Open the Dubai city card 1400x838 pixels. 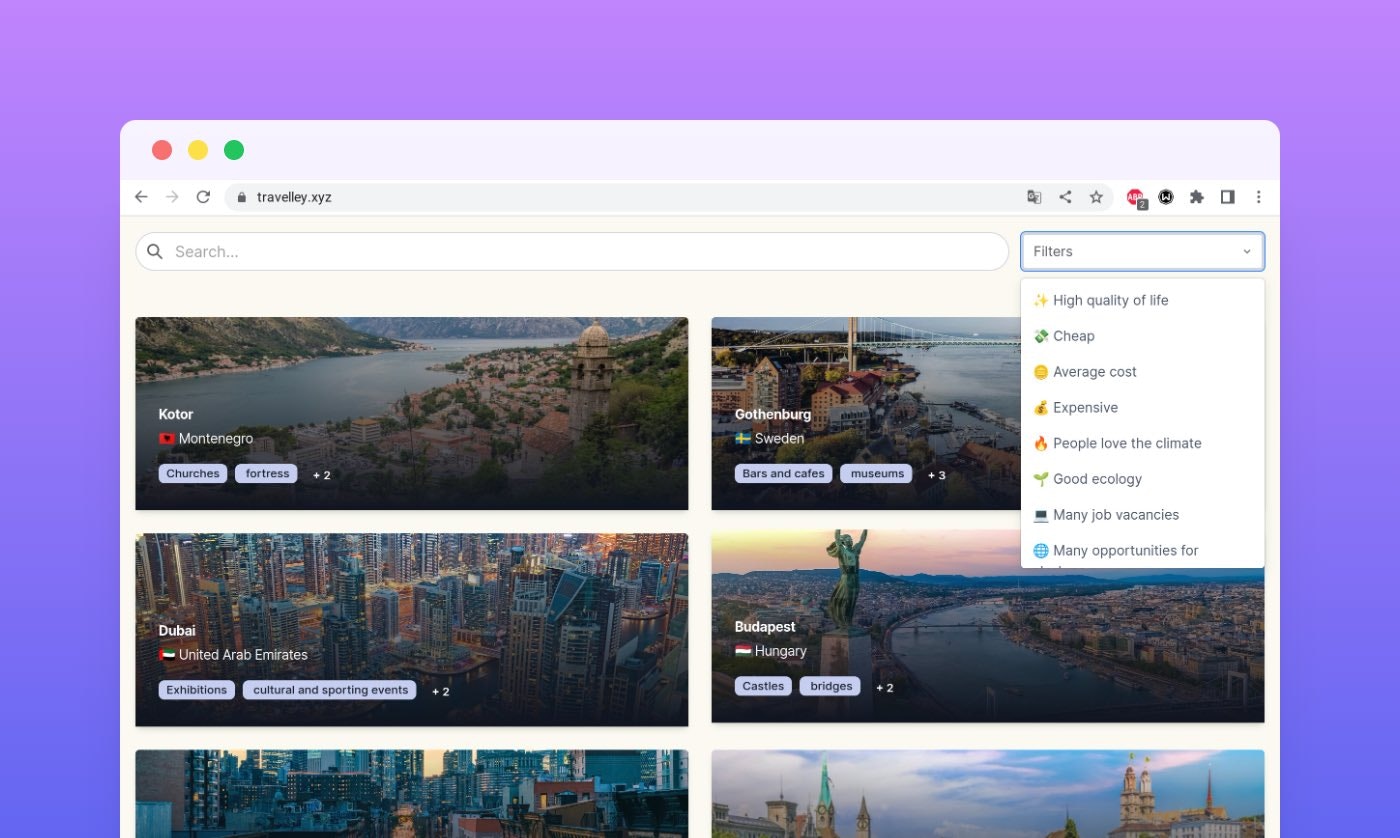[x=412, y=629]
